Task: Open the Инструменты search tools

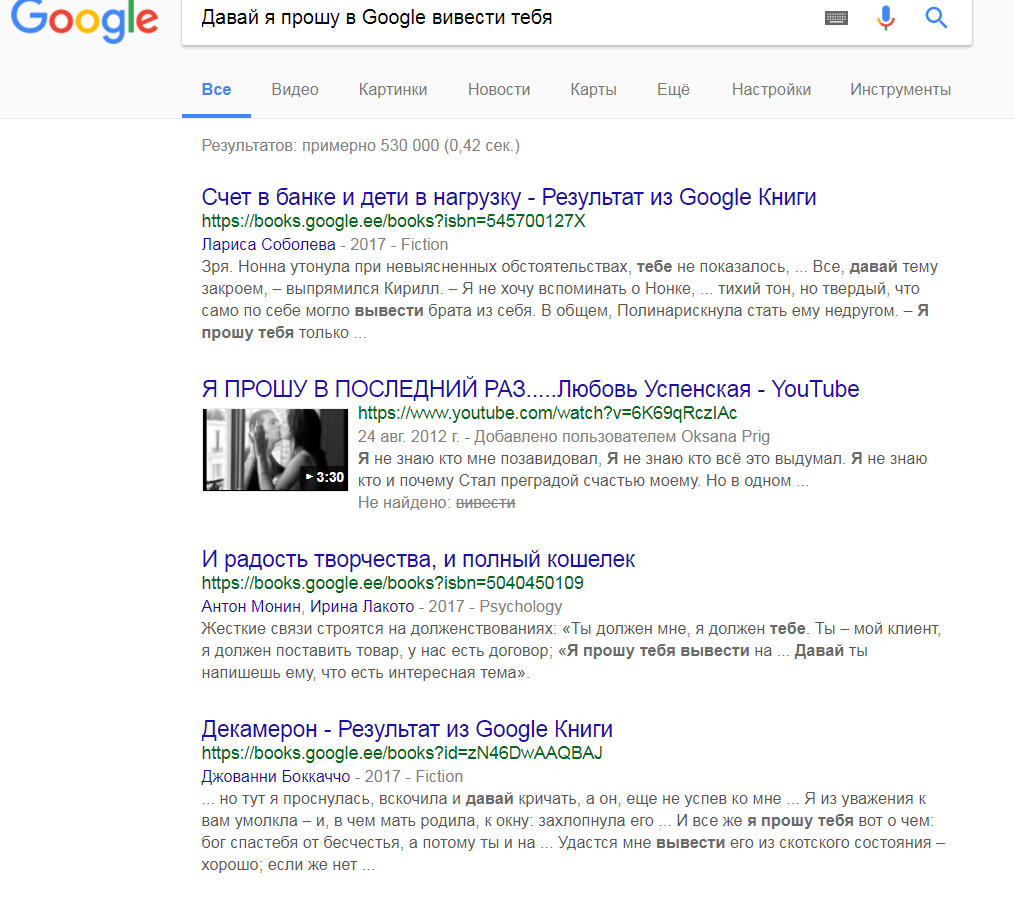Action: point(900,89)
